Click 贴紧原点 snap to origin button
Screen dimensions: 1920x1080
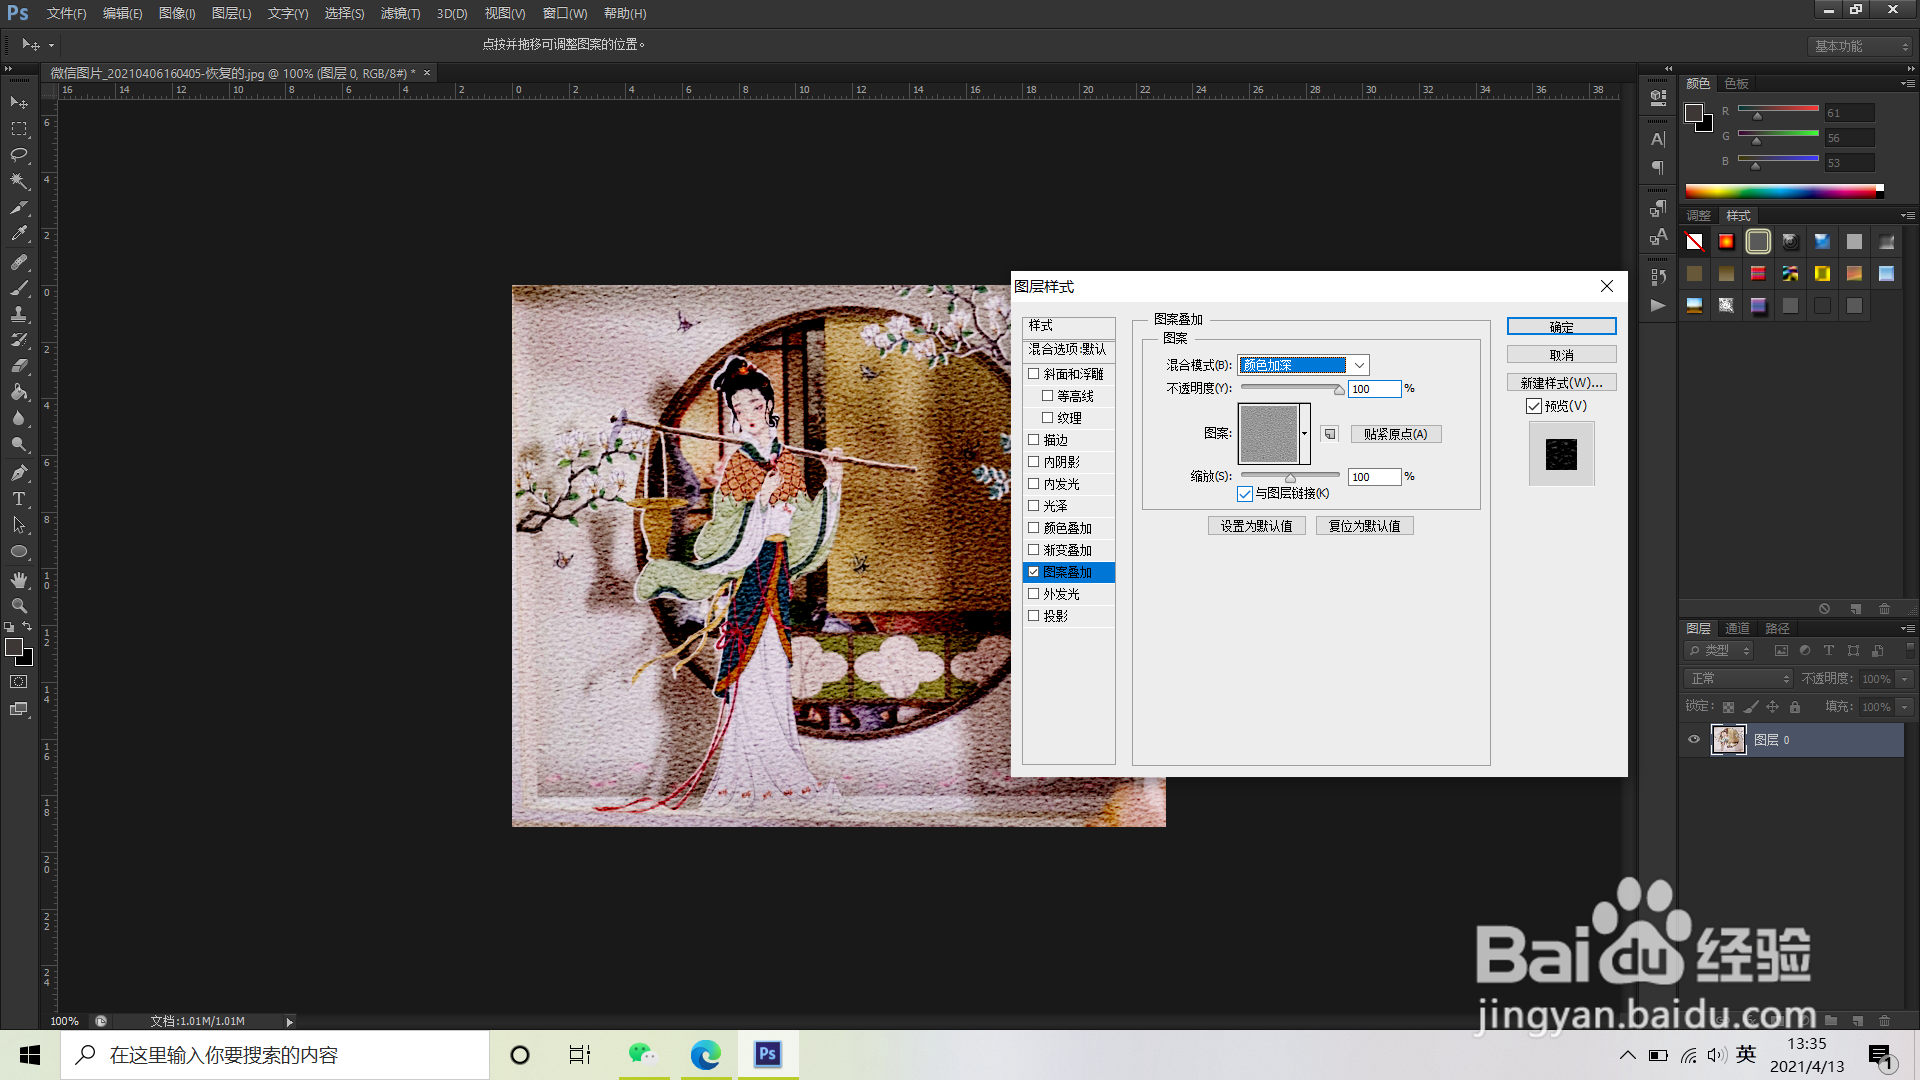(1395, 434)
